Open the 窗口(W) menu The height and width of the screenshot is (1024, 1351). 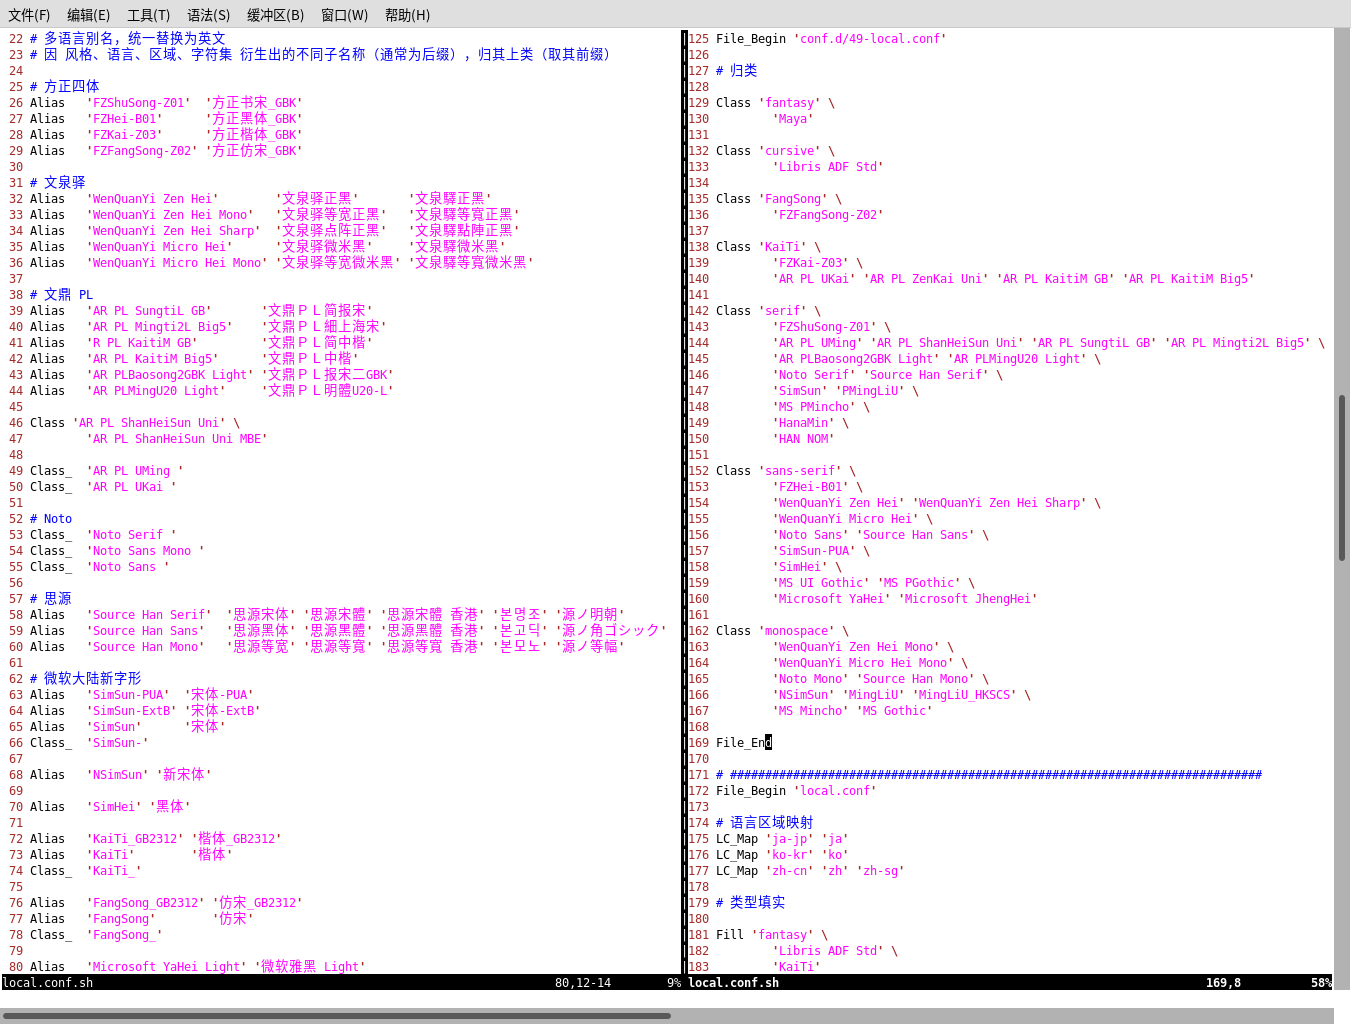click(345, 15)
